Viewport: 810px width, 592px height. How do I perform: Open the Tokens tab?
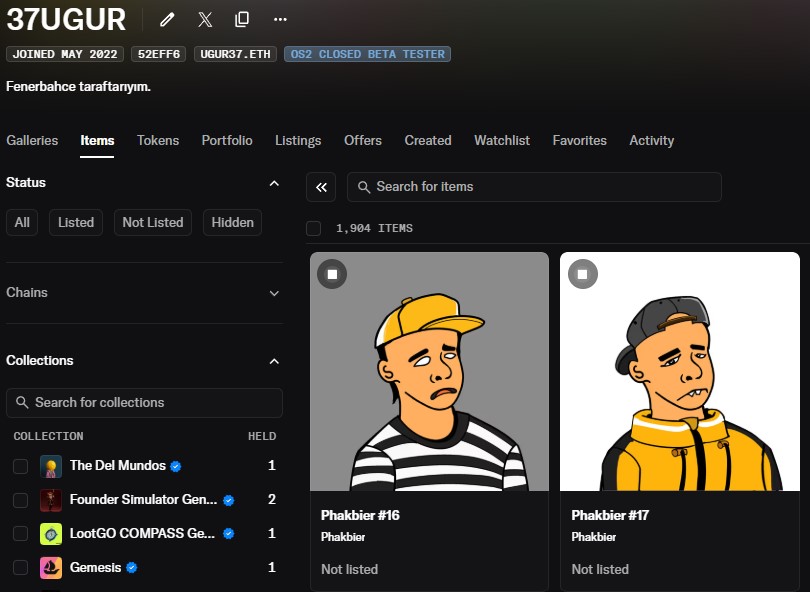click(158, 141)
